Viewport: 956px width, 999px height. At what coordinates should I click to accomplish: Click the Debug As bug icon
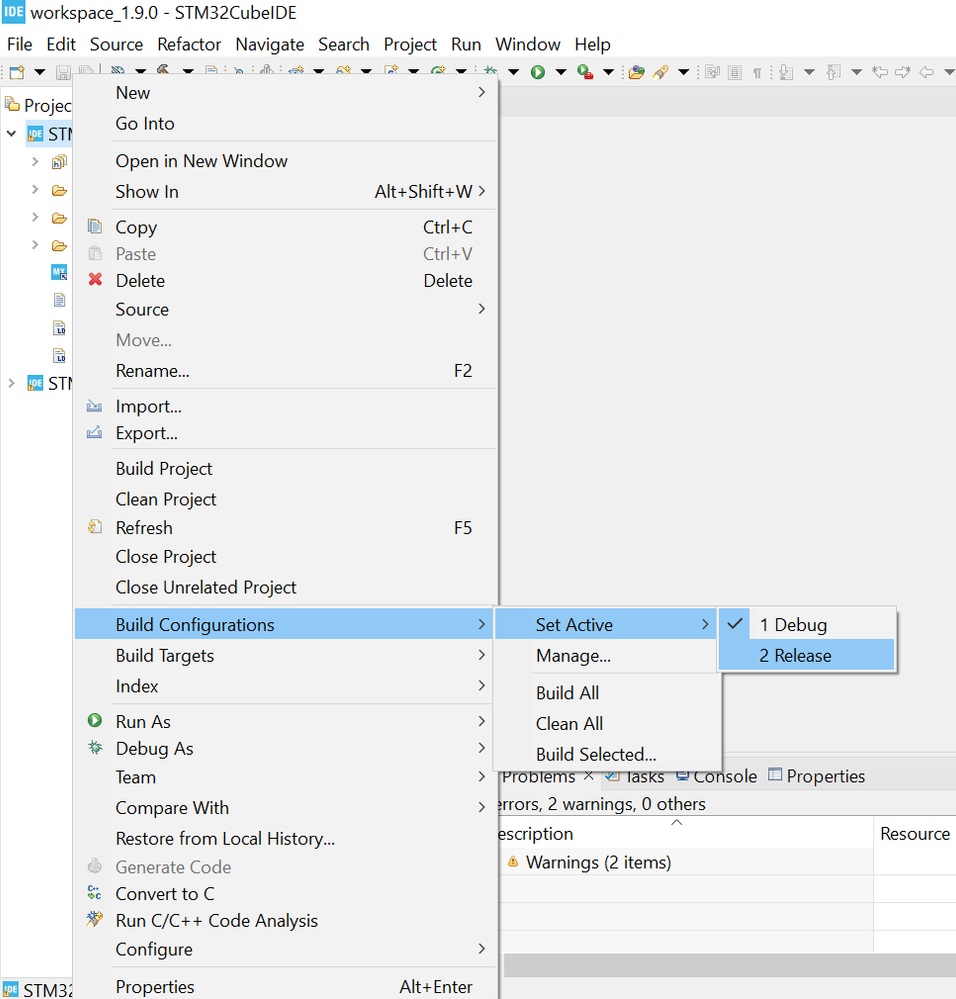(x=95, y=747)
